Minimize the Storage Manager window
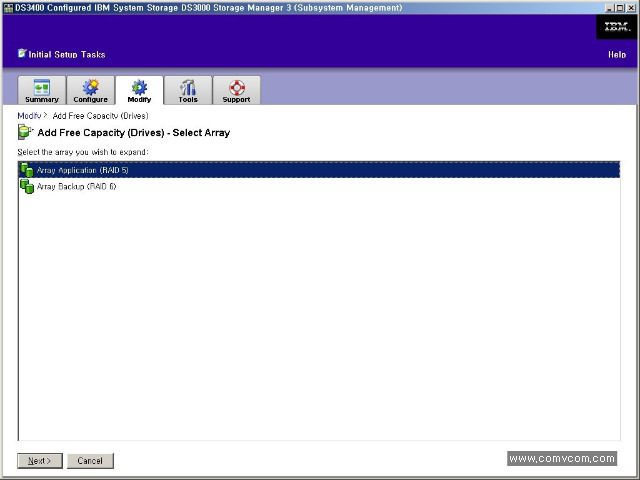The height and width of the screenshot is (480, 640). (x=609, y=8)
